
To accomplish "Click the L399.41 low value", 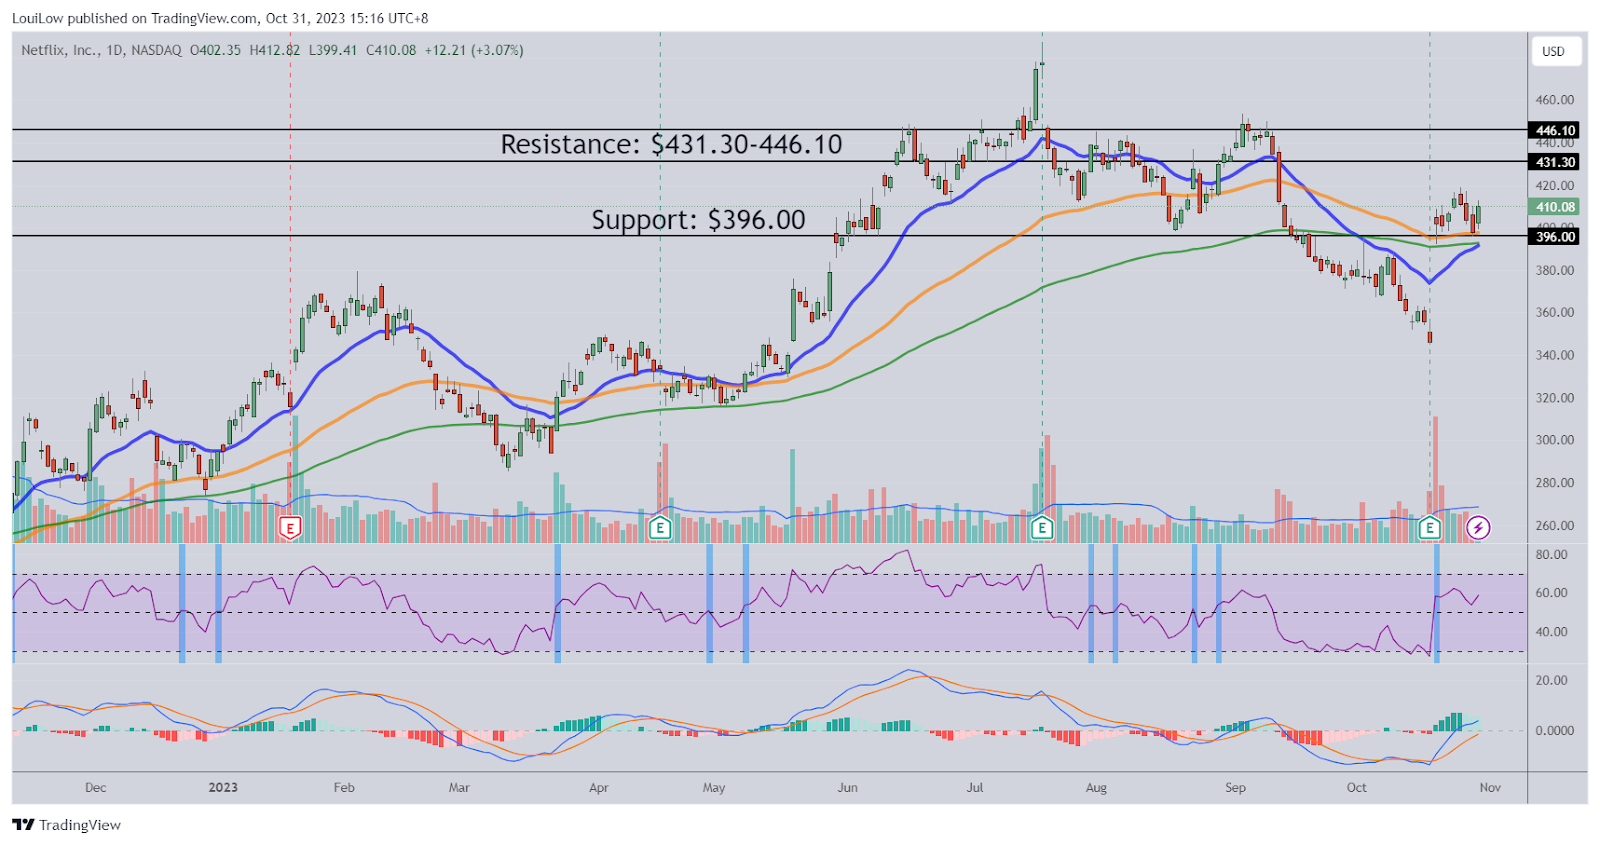I will click(333, 50).
